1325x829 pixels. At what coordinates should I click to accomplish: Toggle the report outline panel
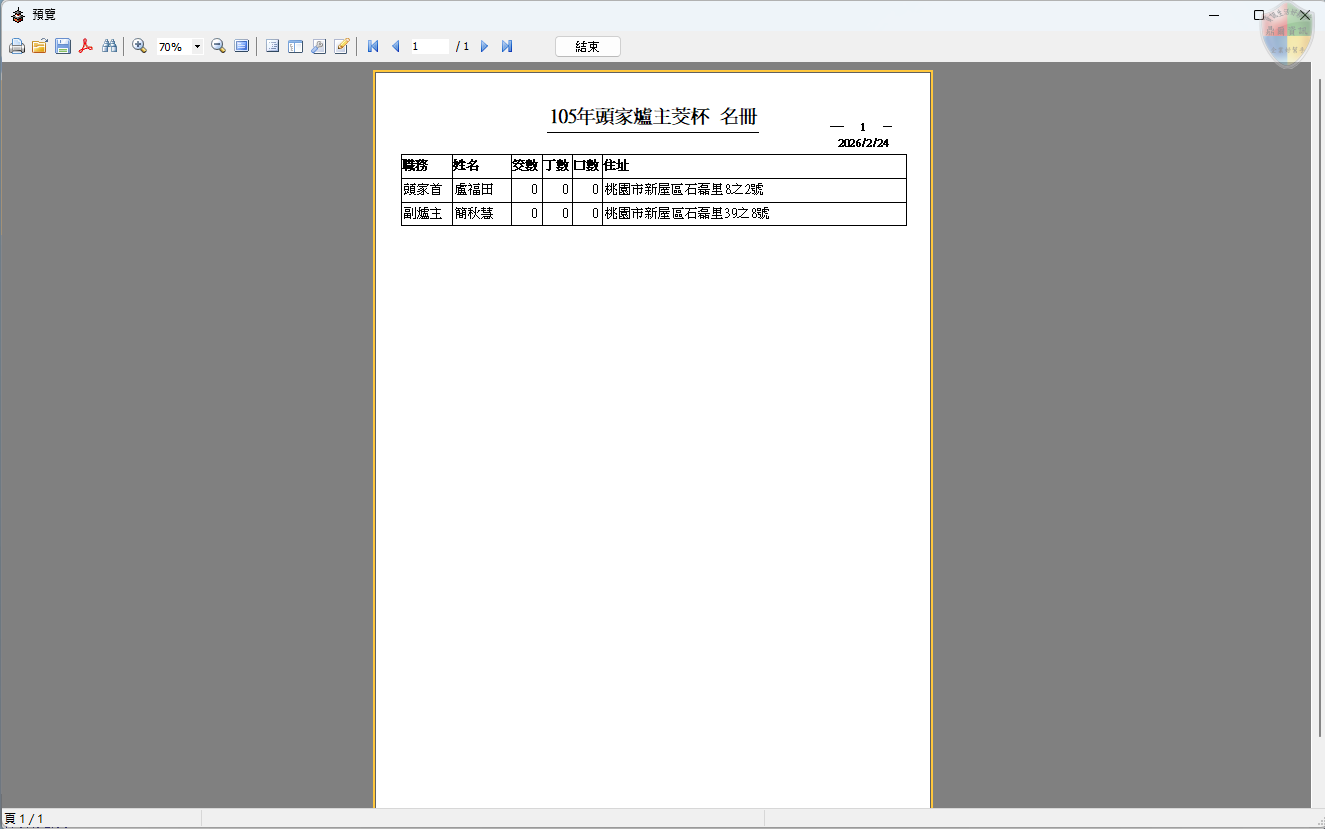point(272,46)
